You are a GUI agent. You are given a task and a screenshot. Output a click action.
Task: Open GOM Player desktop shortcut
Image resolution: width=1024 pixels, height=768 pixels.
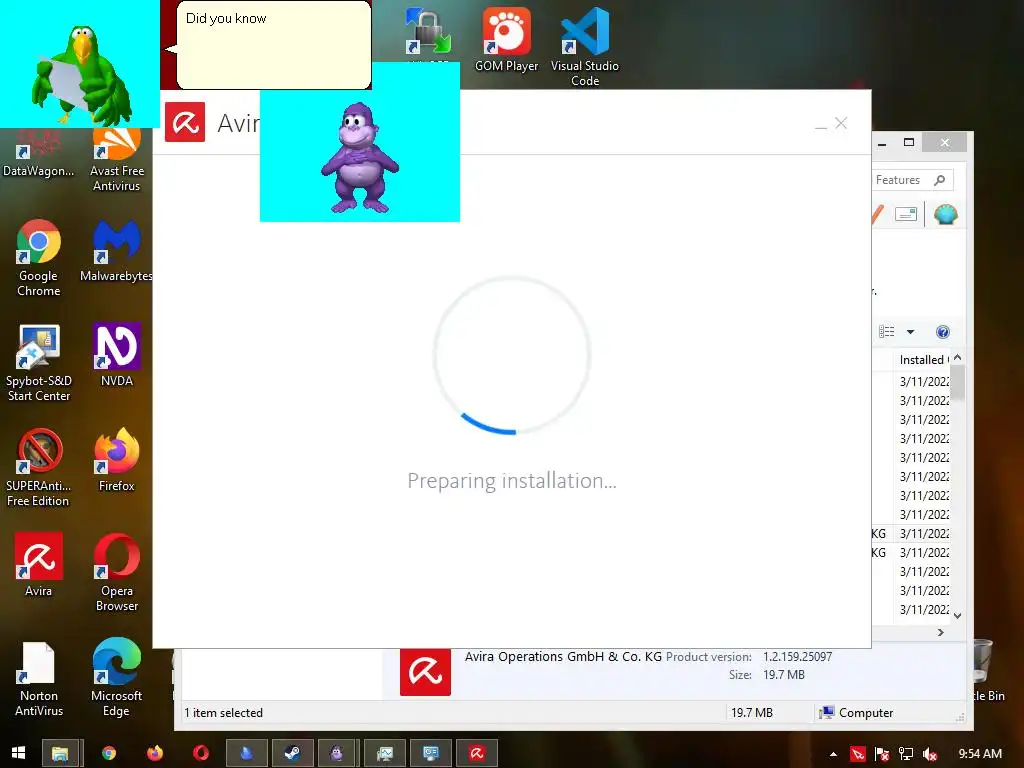506,40
